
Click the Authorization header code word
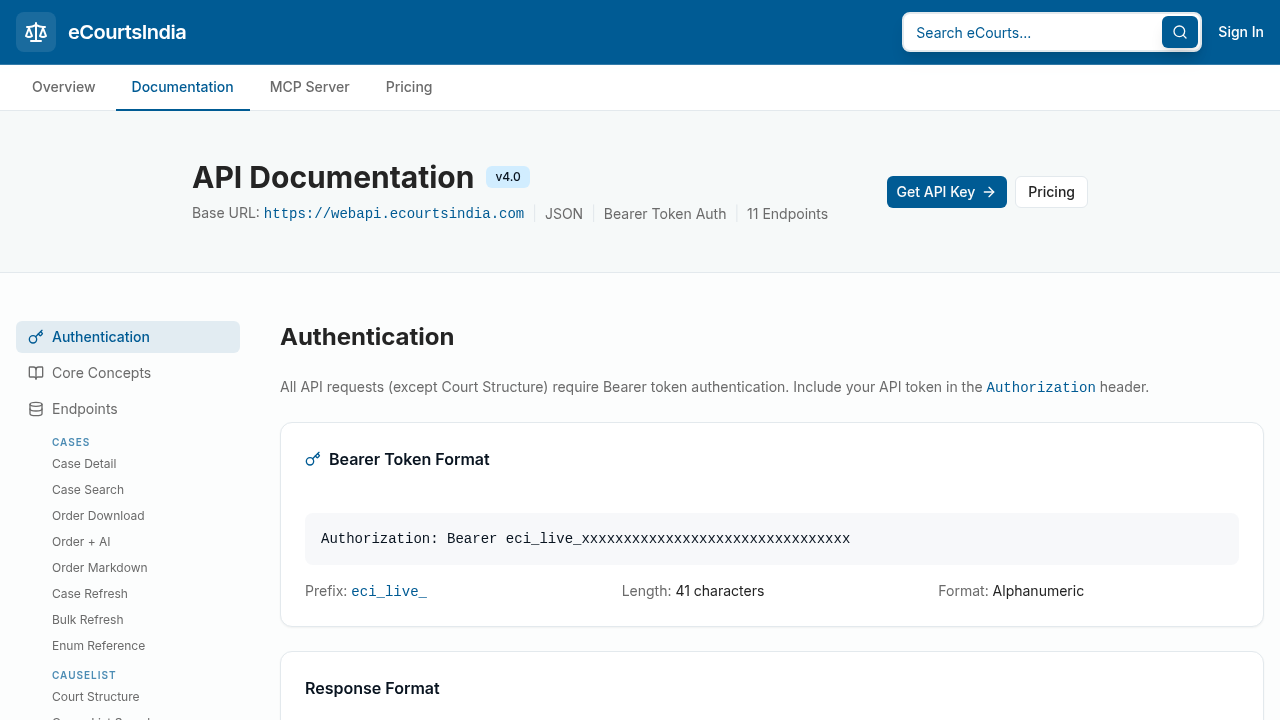tap(1041, 387)
